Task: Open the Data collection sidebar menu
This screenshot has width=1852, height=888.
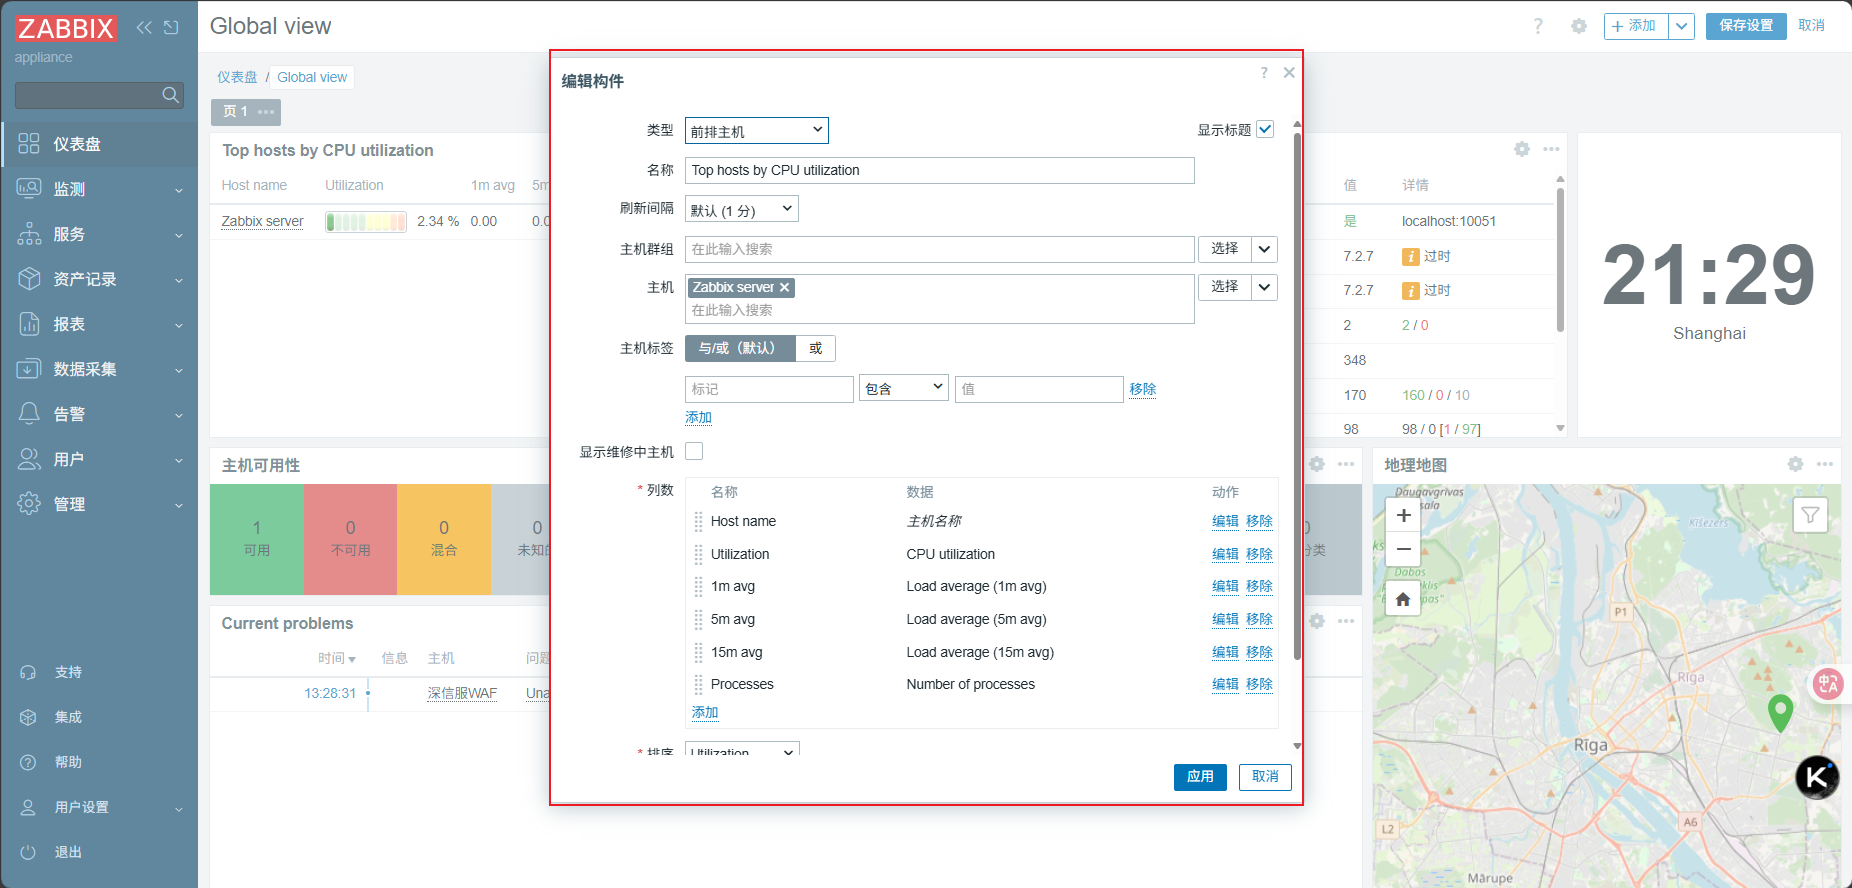Action: click(100, 369)
